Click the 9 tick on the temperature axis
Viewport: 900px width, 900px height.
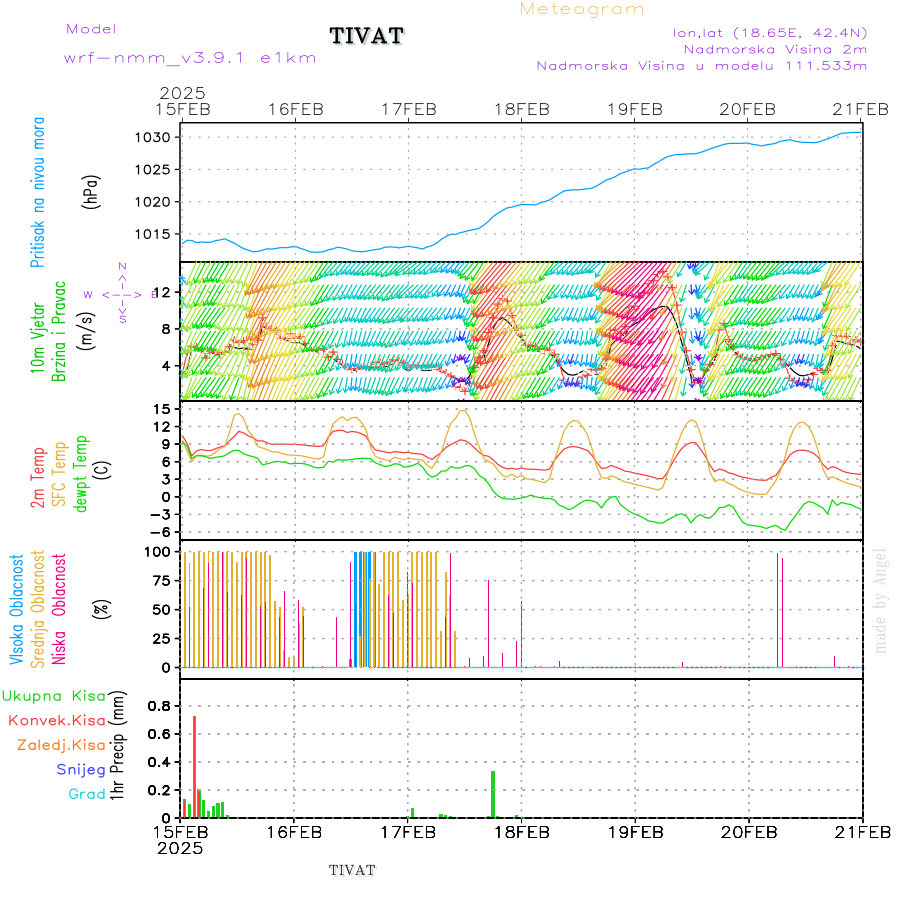tap(166, 444)
